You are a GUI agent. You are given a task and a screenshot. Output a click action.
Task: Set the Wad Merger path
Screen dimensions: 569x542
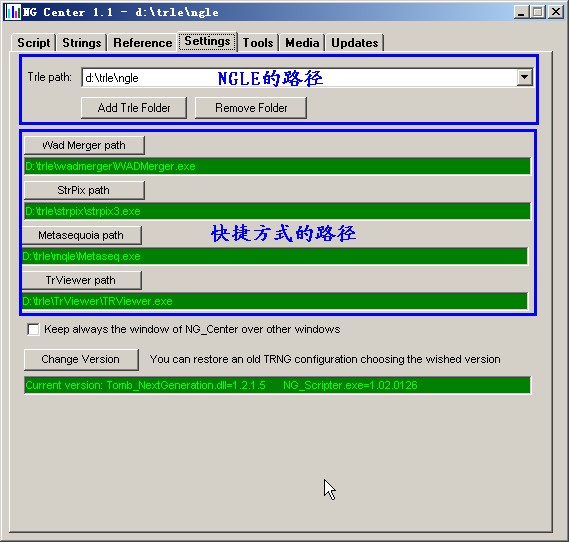(x=84, y=145)
